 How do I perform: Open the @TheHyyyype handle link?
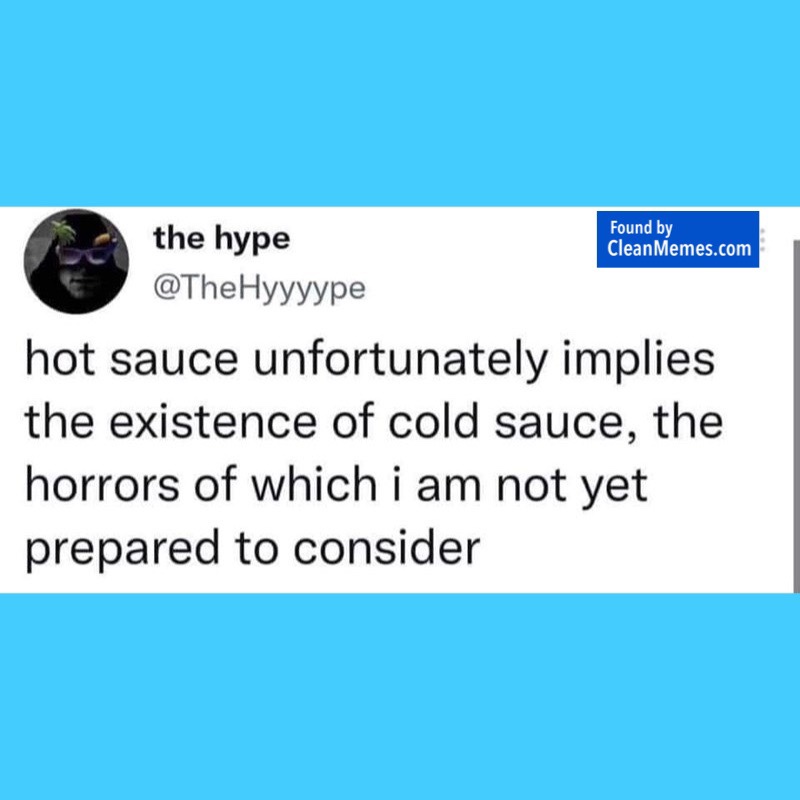coord(259,289)
